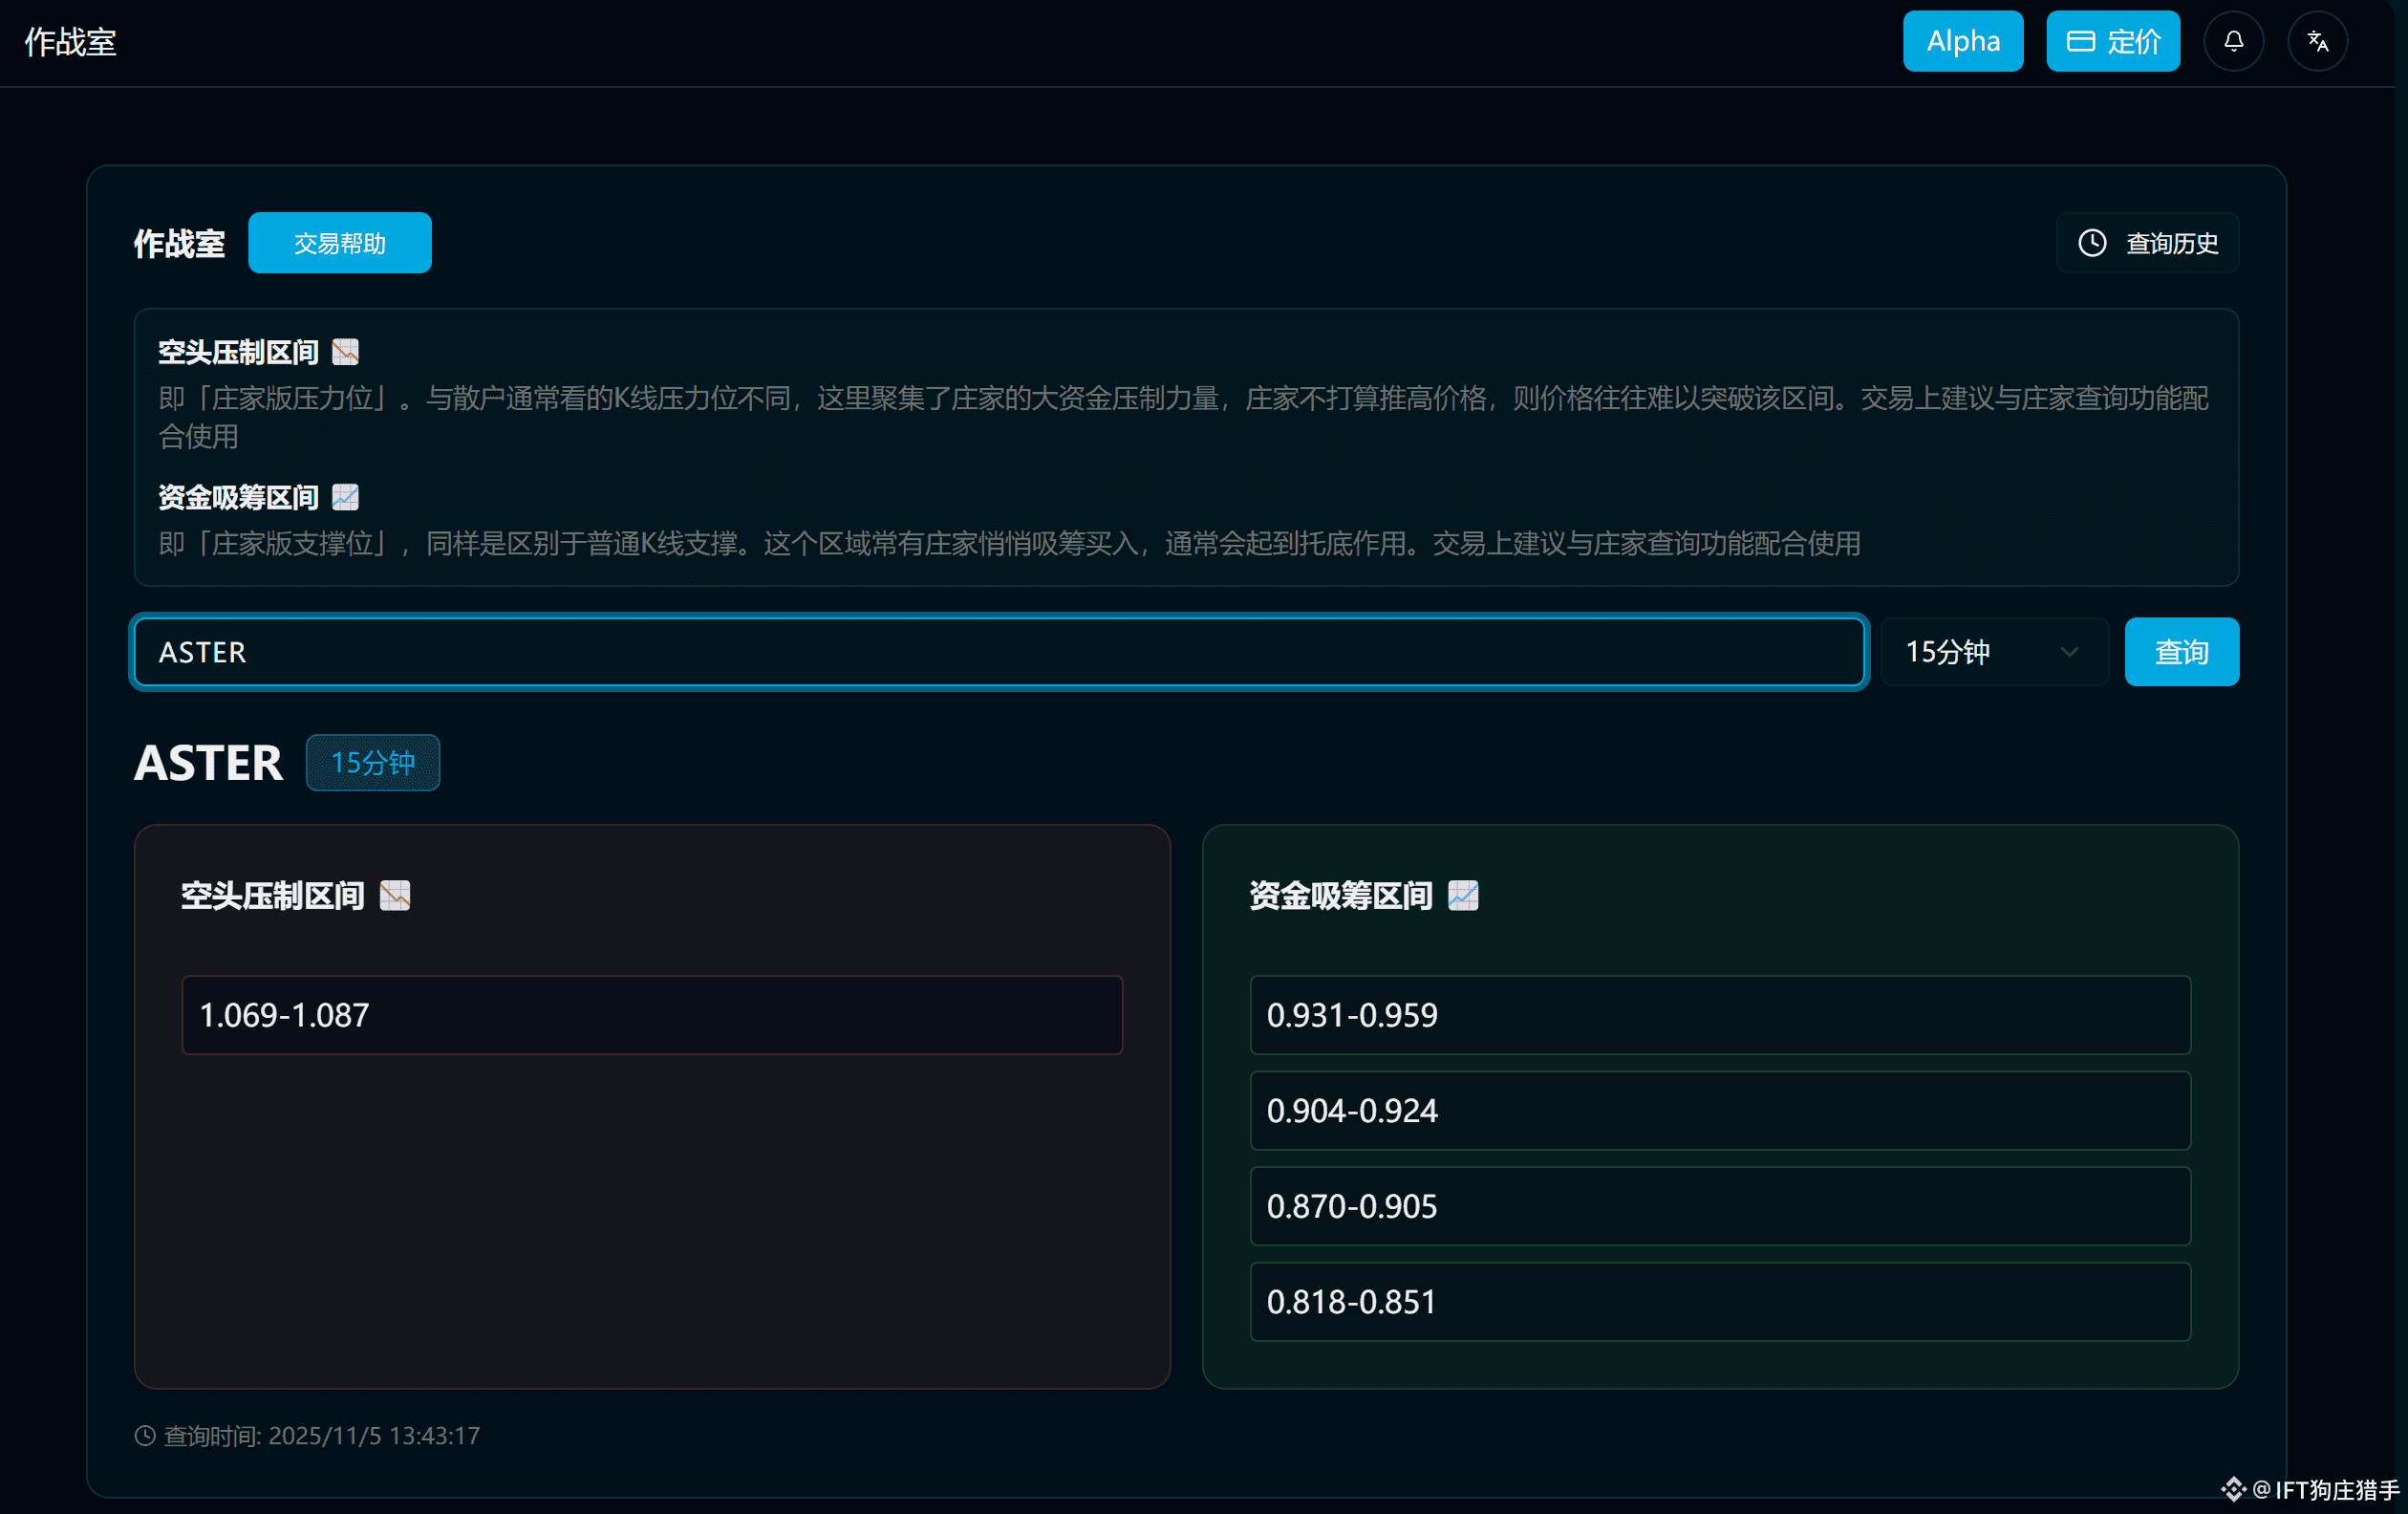Click the 交易帮助 button

[339, 243]
